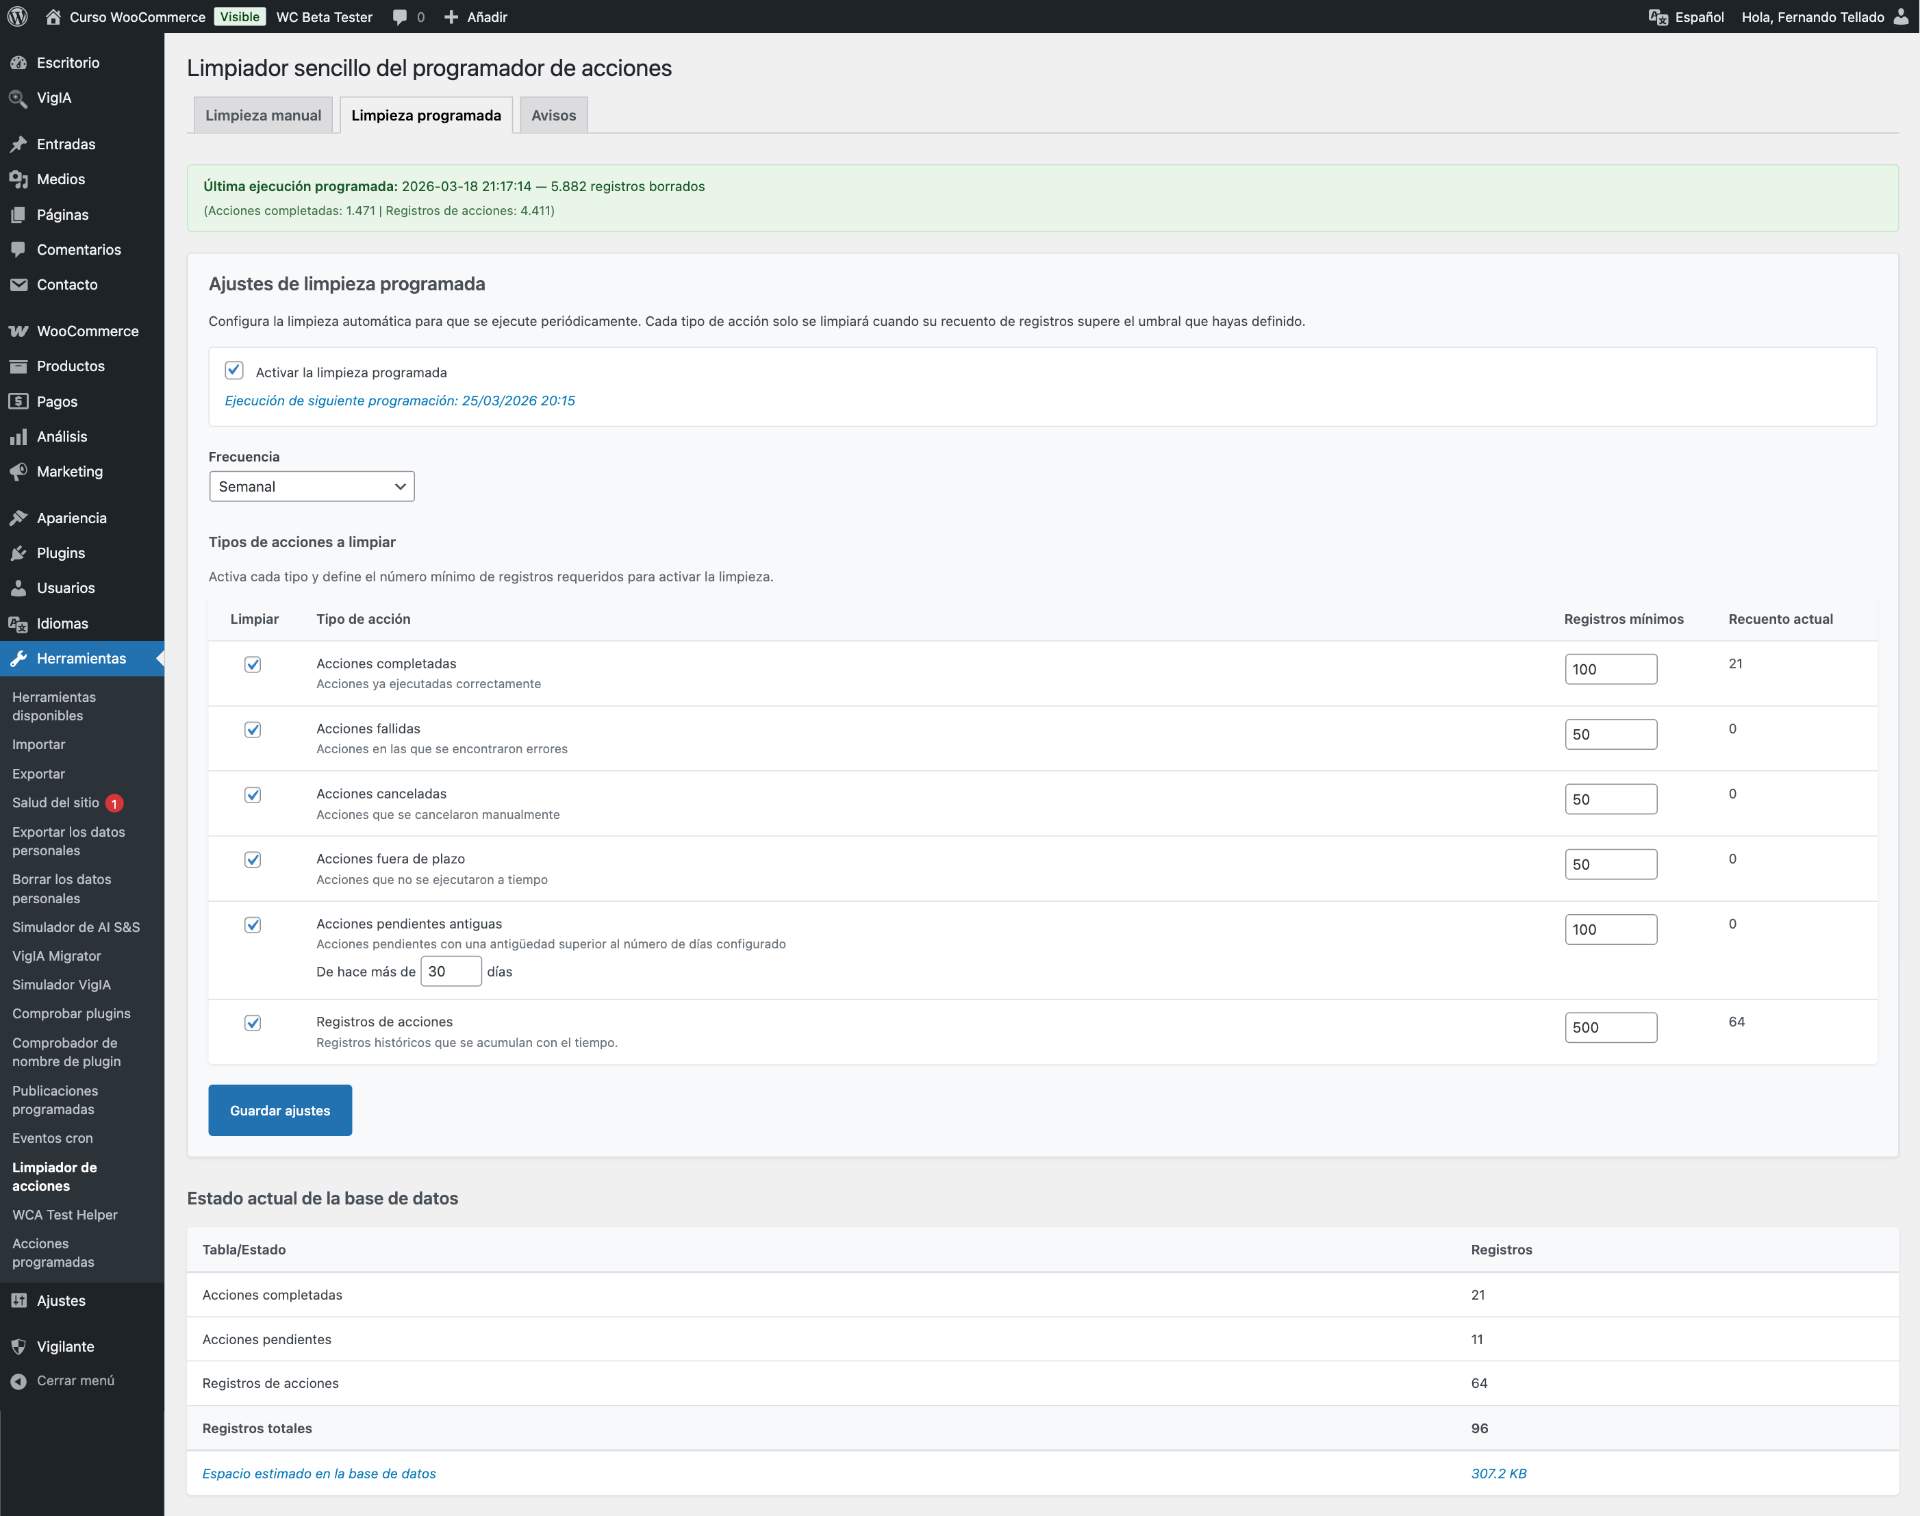Click the Pagos payments icon

tap(18, 401)
